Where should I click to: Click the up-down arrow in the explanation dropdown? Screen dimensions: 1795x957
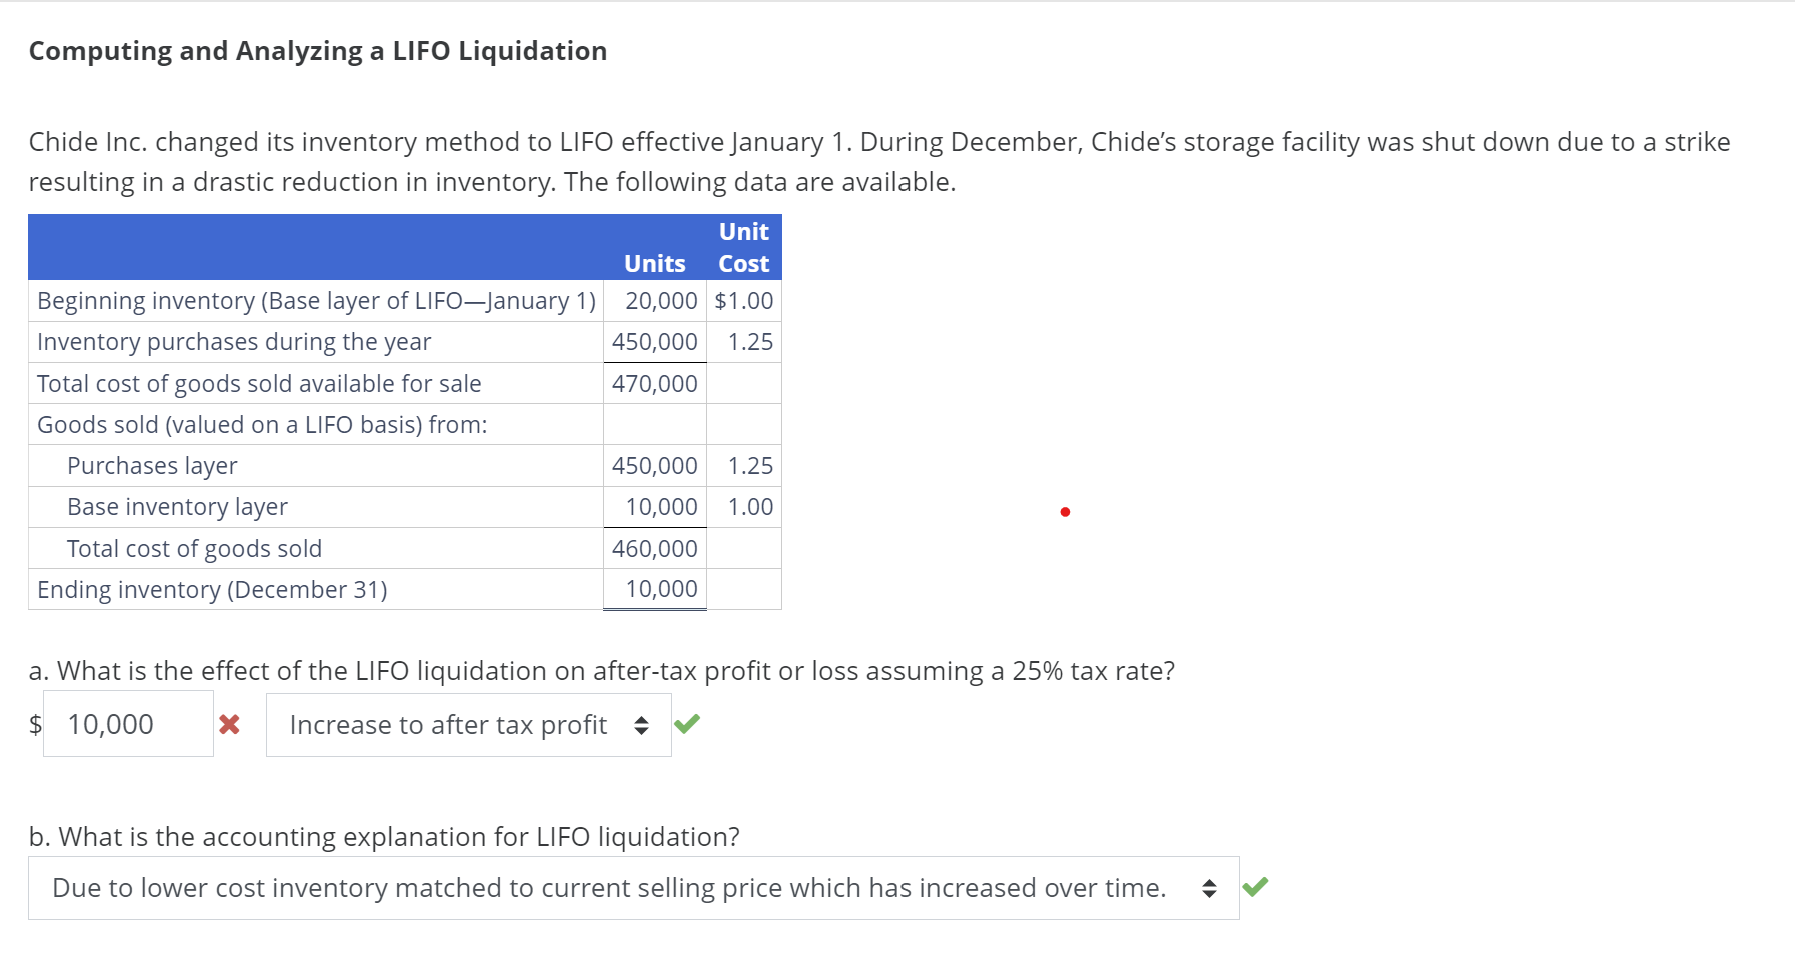pyautogui.click(x=1210, y=886)
